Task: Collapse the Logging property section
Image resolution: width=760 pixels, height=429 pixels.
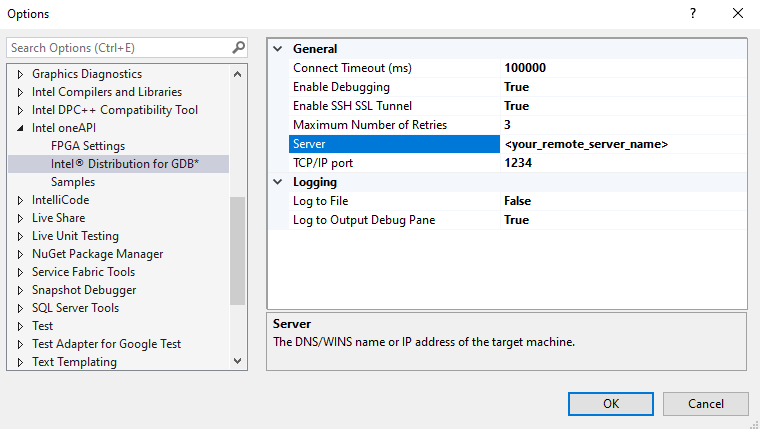Action: coord(278,182)
